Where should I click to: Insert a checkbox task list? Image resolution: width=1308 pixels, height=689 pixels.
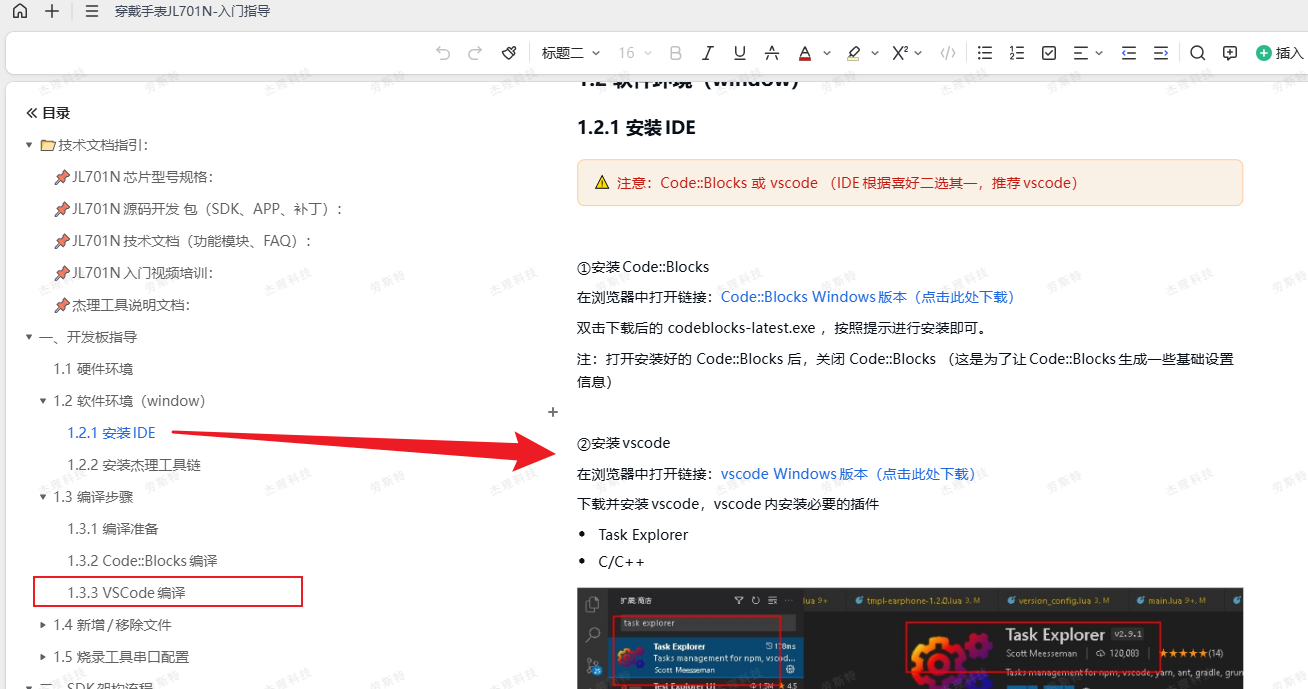1049,53
